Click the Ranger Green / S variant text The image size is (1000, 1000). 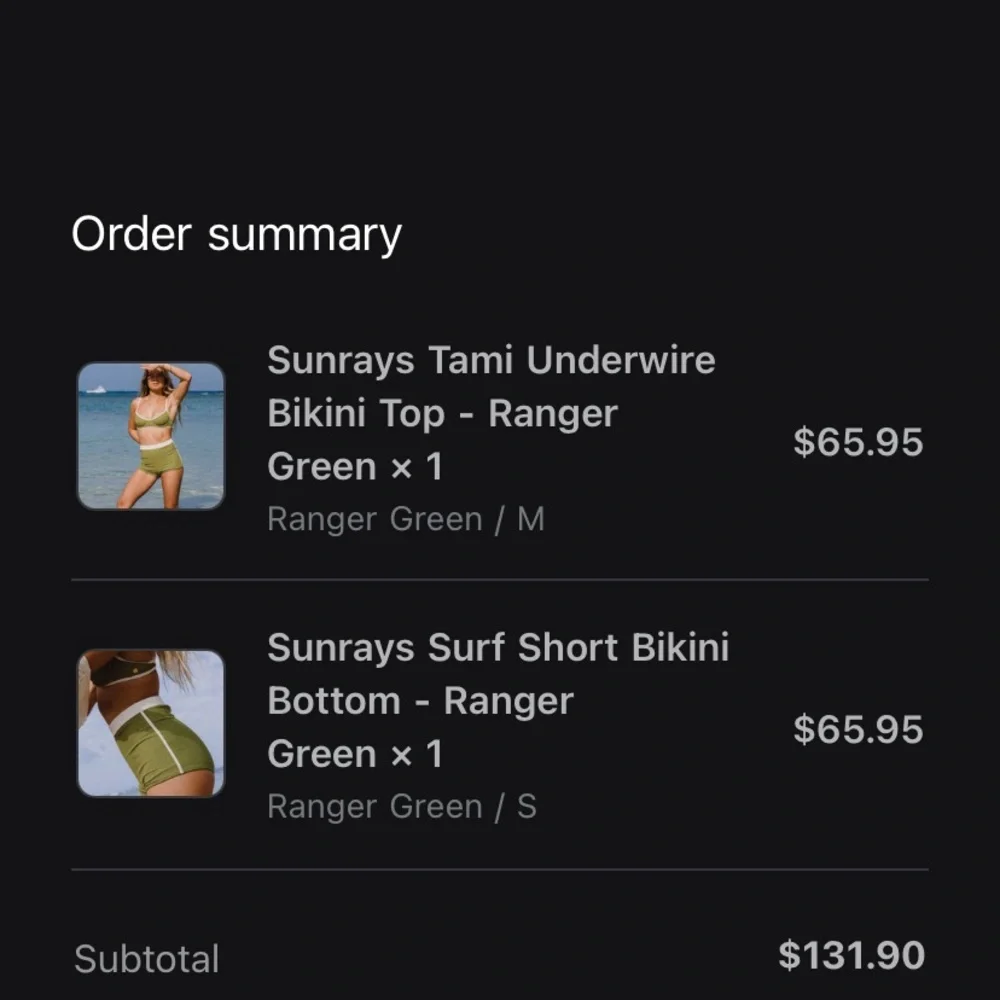click(x=401, y=807)
